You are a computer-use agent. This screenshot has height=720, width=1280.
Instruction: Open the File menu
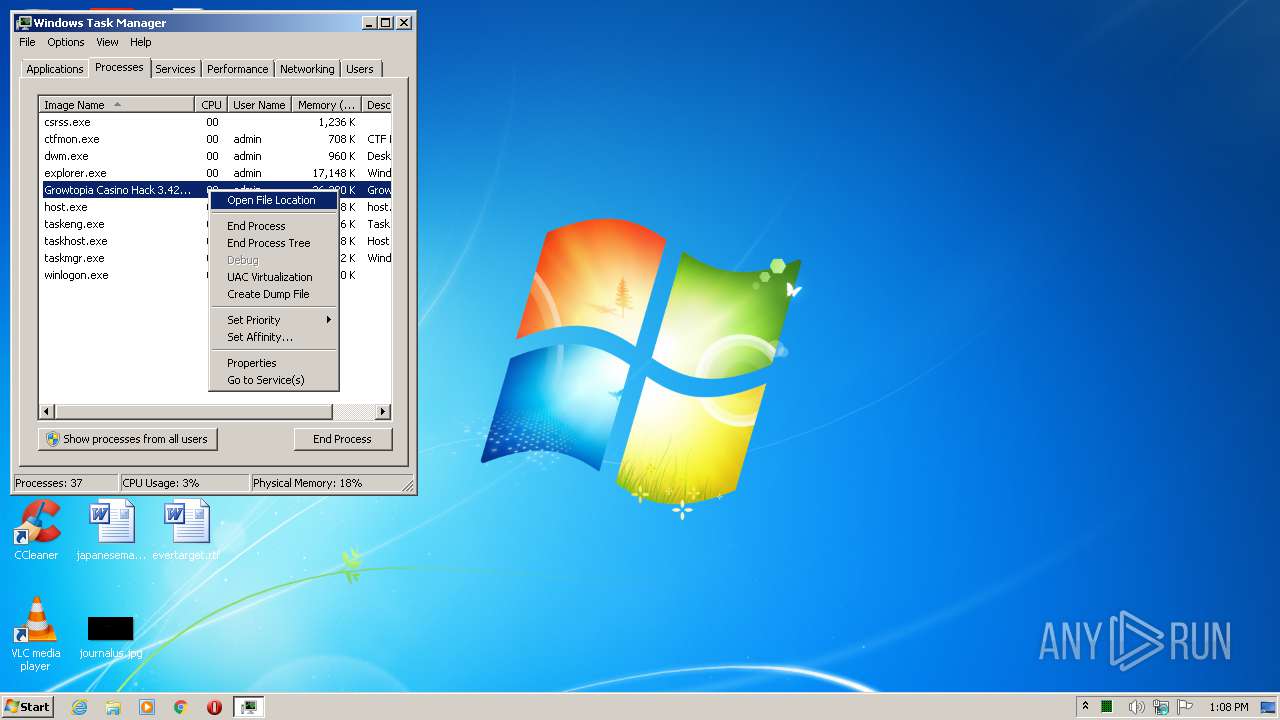coord(27,42)
